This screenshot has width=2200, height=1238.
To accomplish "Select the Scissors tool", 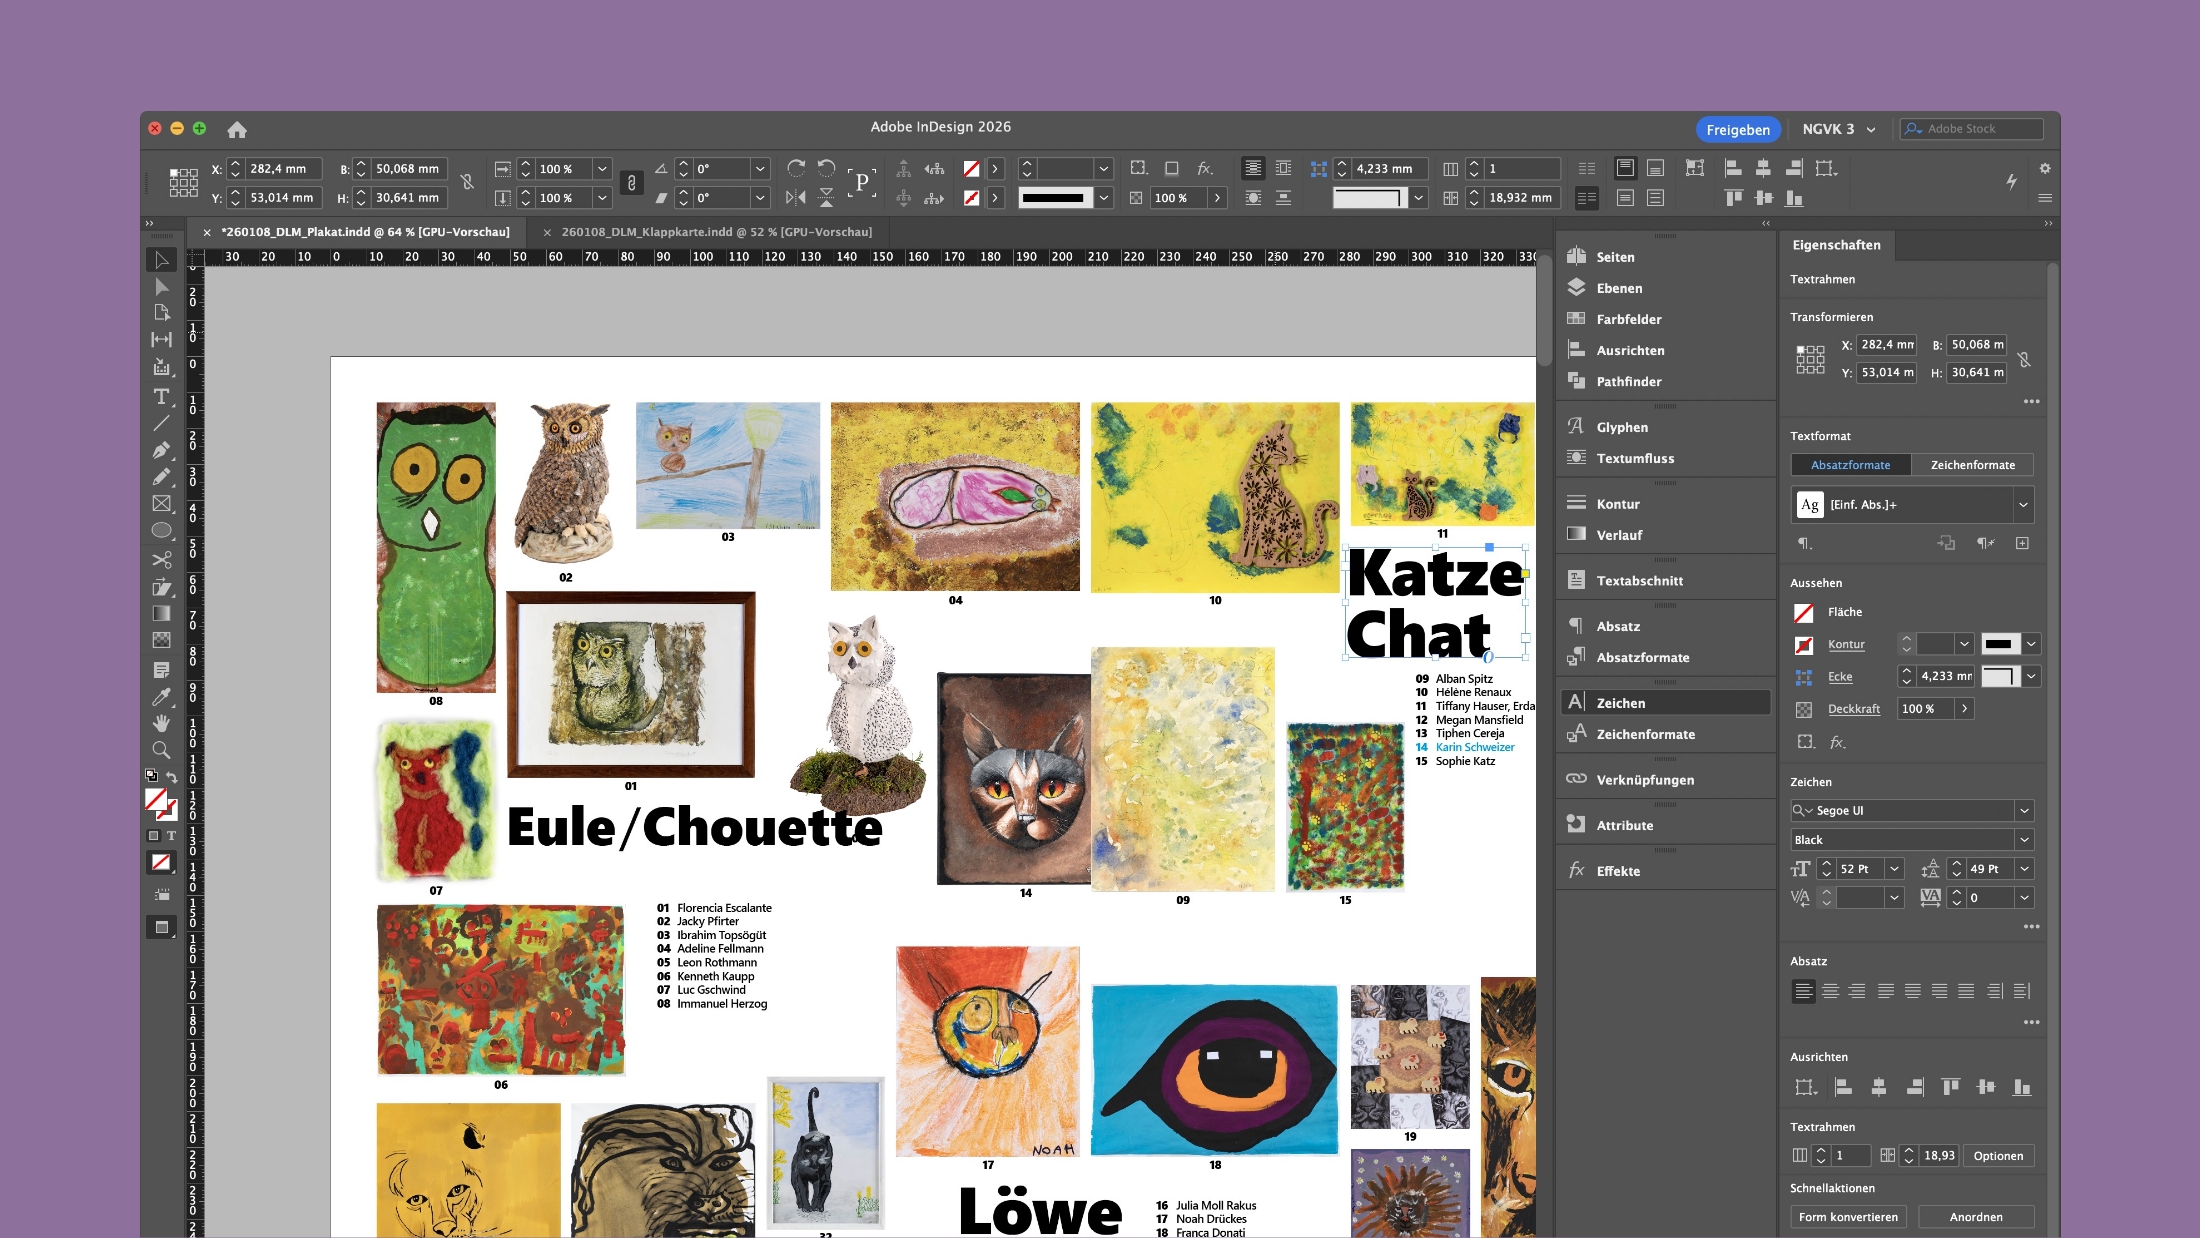I will click(x=161, y=560).
